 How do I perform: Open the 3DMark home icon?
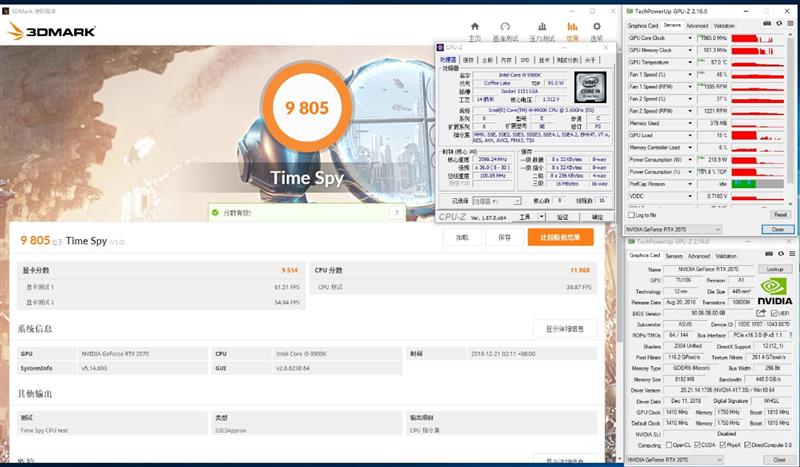(476, 28)
